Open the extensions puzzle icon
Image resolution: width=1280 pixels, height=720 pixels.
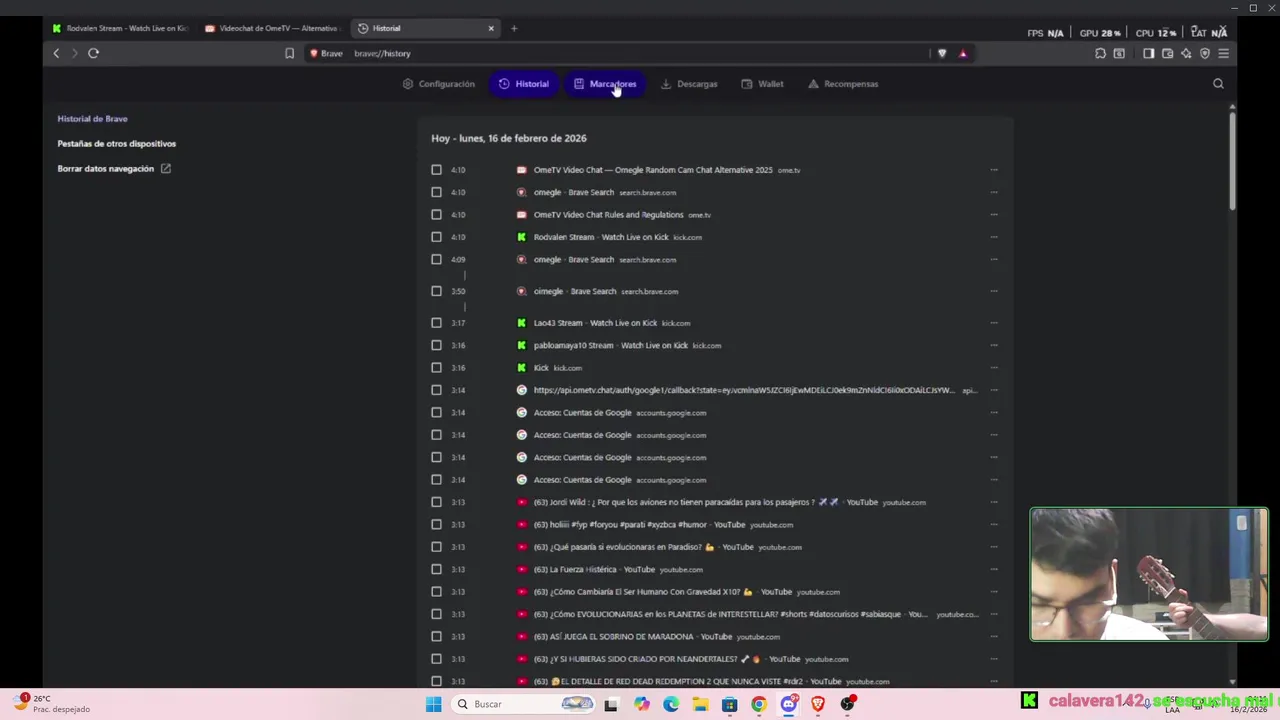click(1100, 53)
